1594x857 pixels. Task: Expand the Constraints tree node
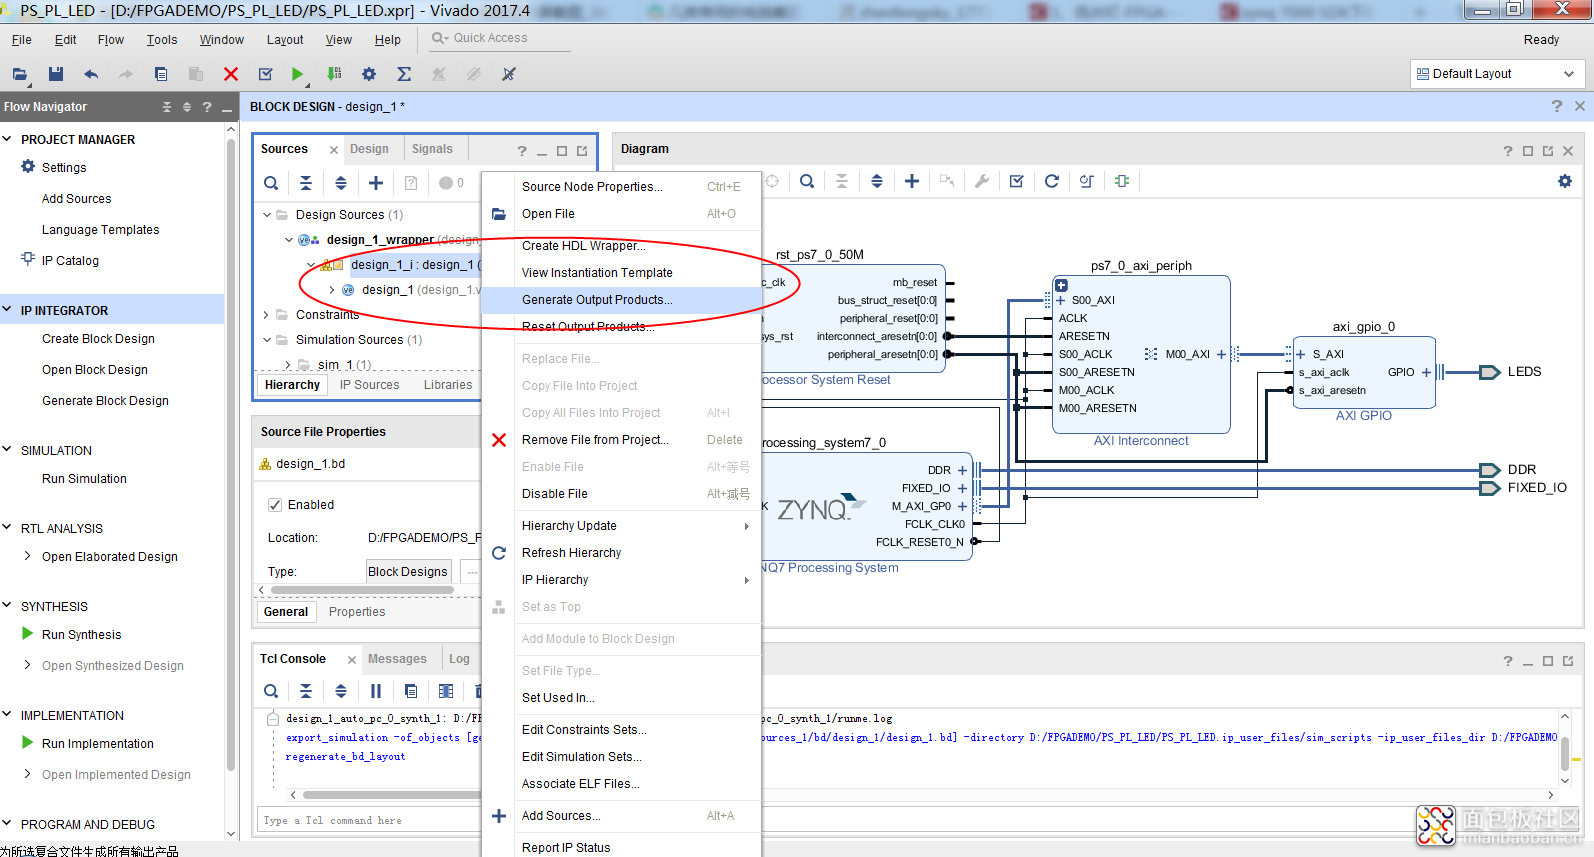267,315
